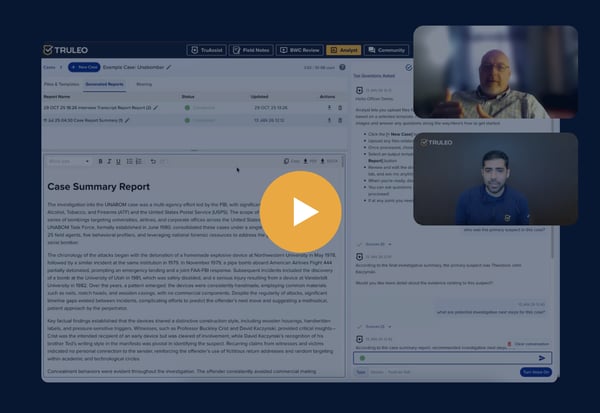Click the divider handle above the editor
The width and height of the screenshot is (600, 413).
click(194, 150)
